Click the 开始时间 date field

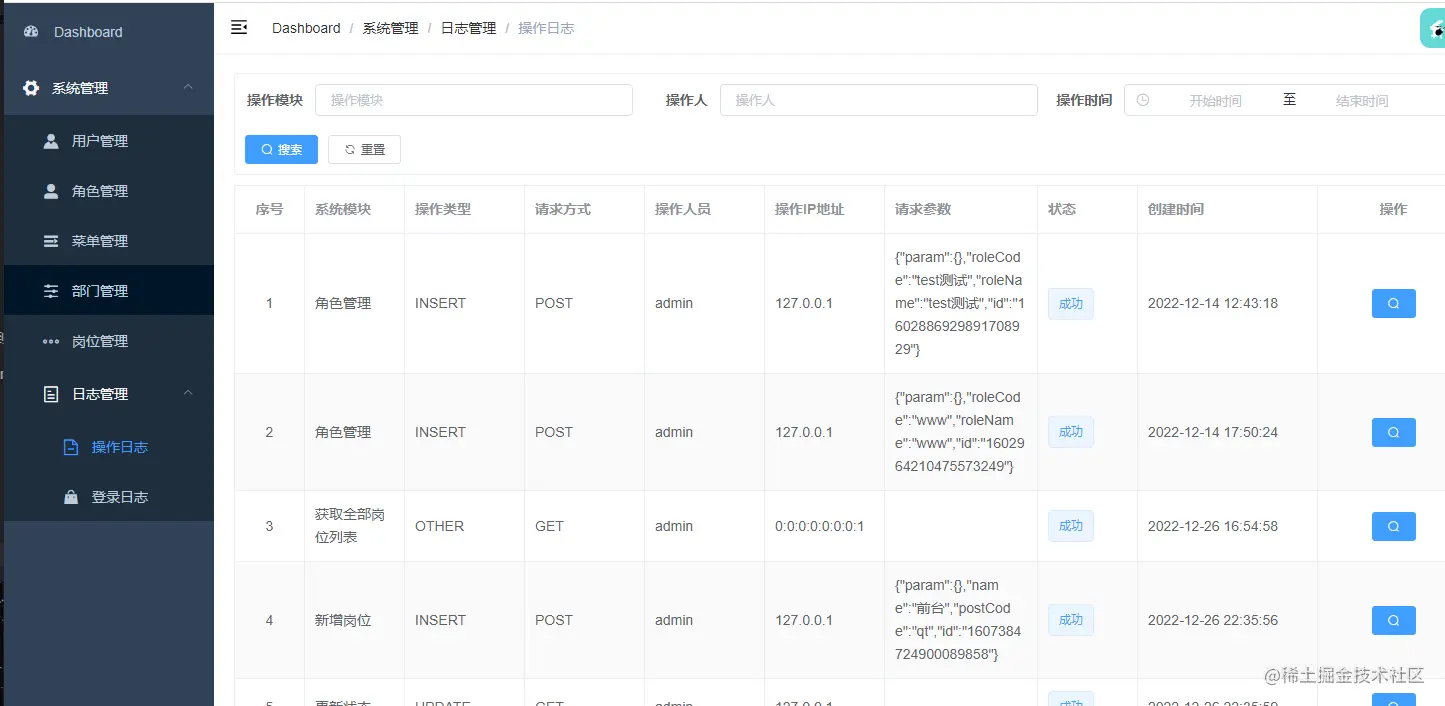(1215, 101)
